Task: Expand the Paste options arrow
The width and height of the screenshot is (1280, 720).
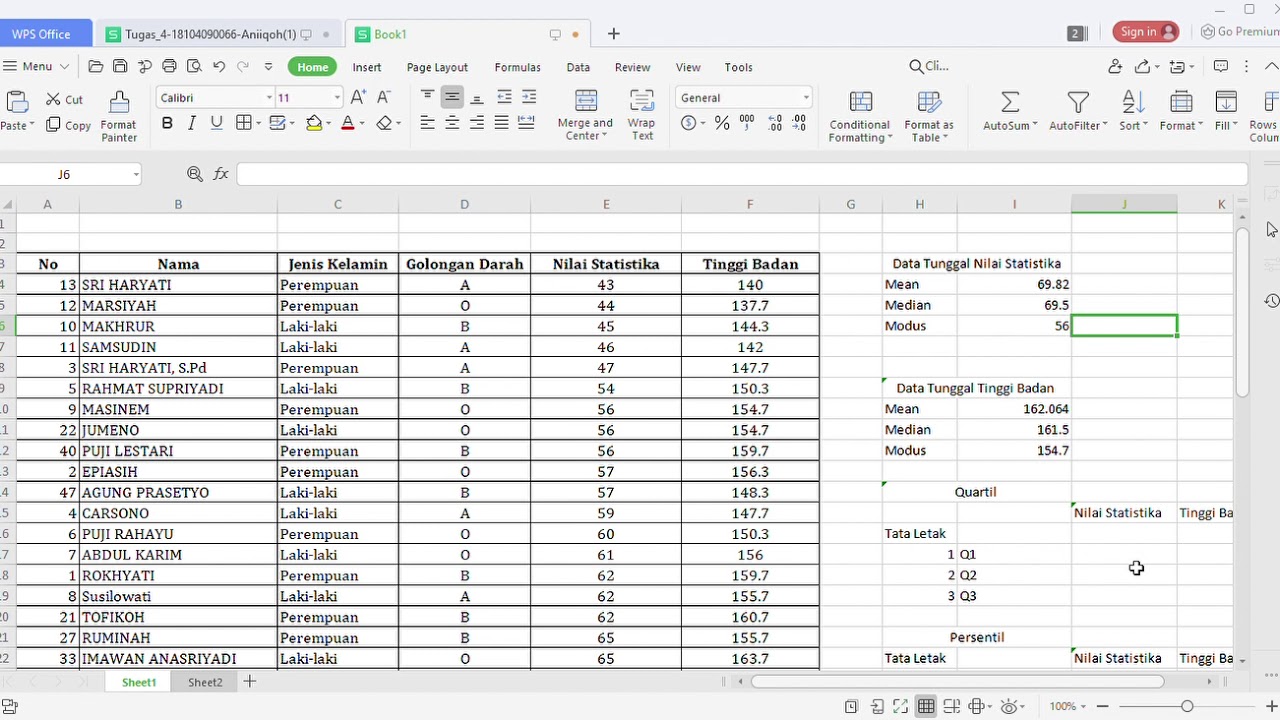Action: 32,125
